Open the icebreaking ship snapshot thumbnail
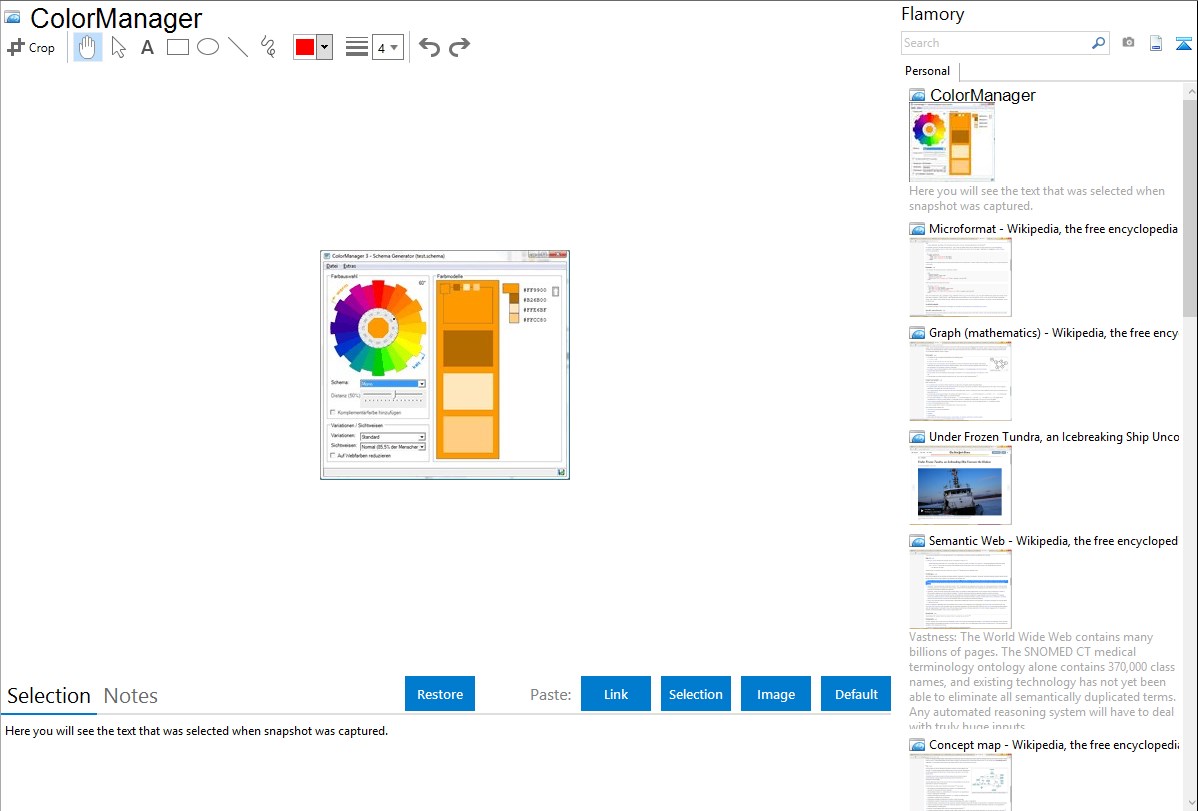1198x811 pixels. click(960, 485)
